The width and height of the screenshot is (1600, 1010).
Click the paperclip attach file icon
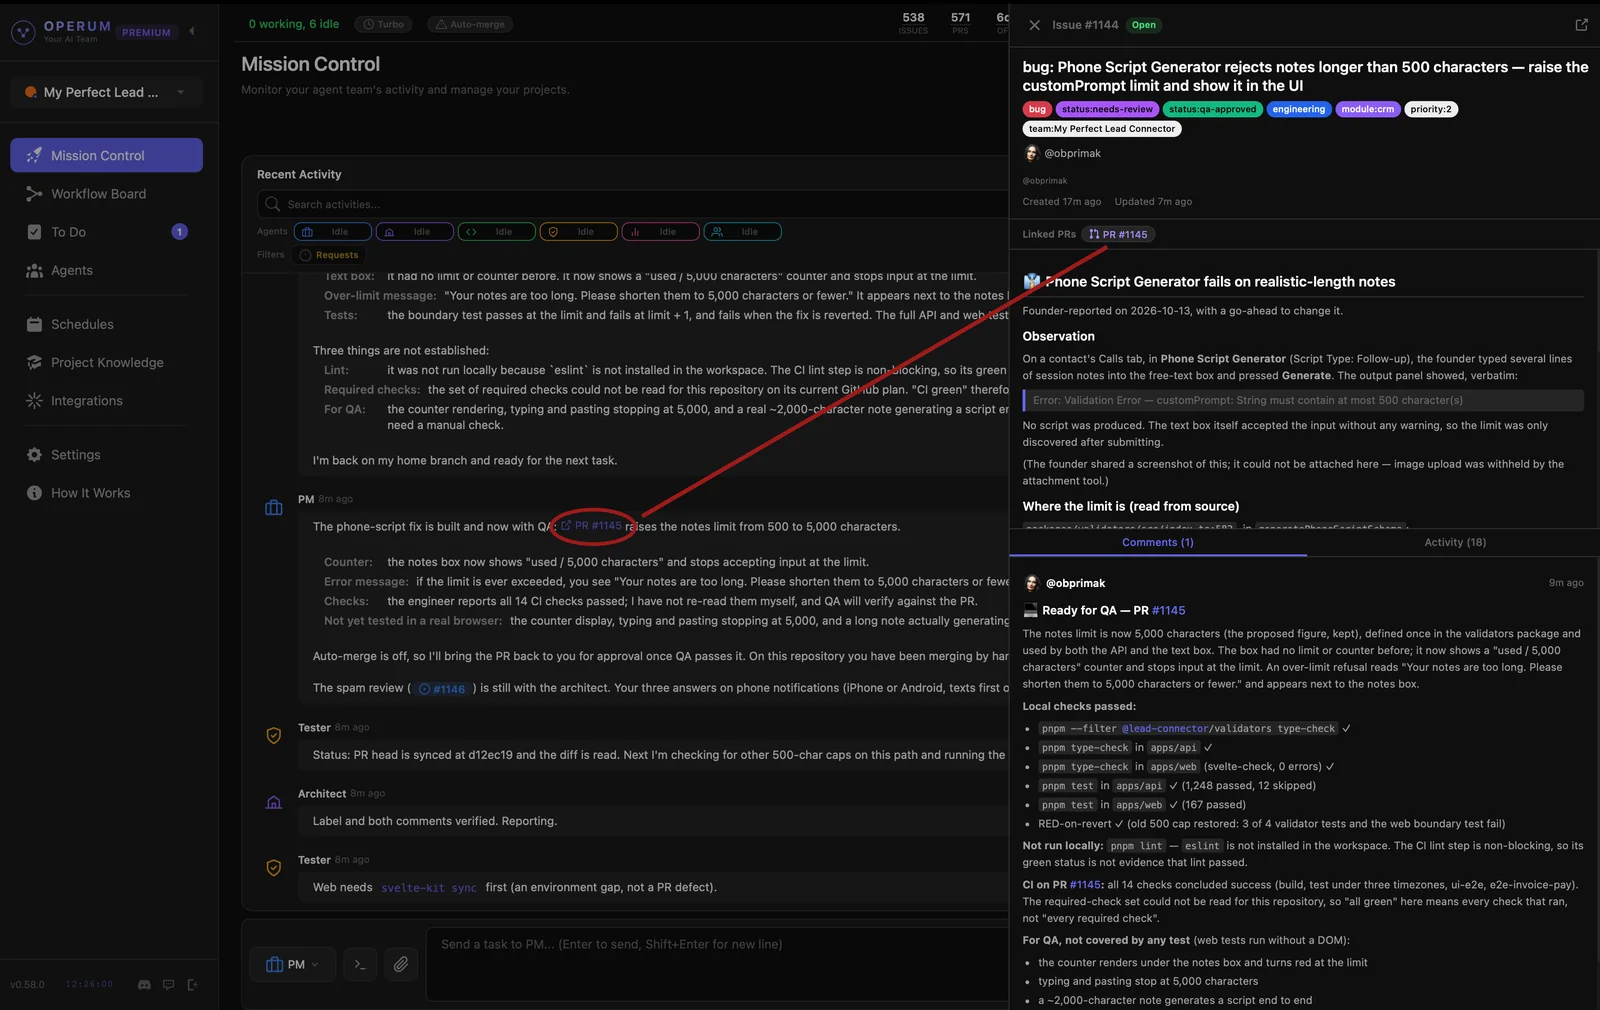(401, 964)
